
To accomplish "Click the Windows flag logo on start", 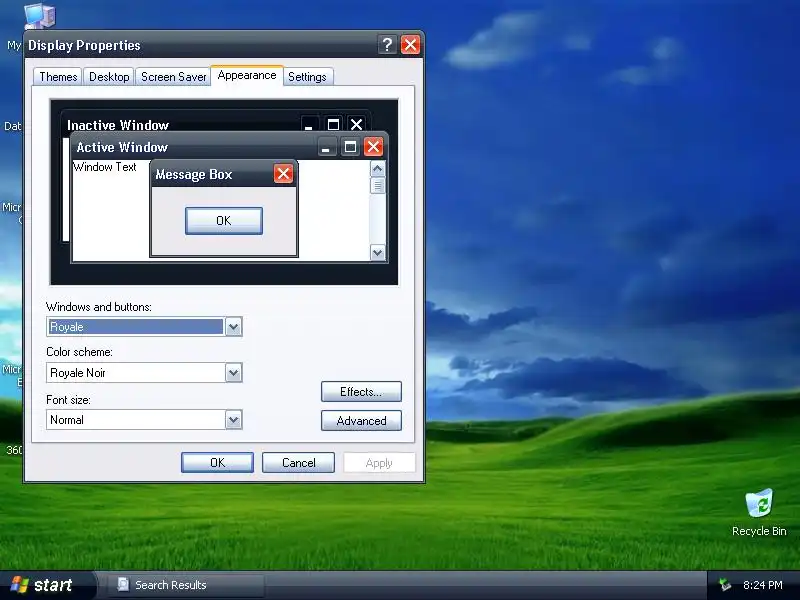I will [x=19, y=585].
